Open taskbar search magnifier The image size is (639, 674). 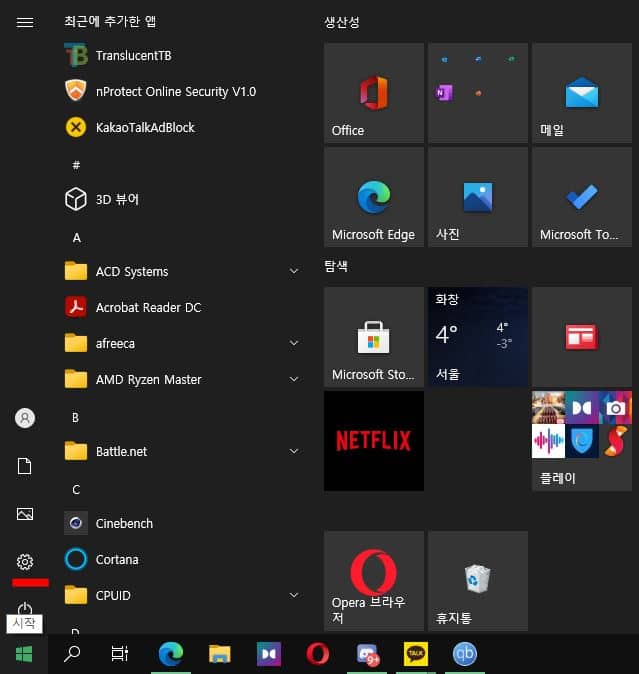72,654
